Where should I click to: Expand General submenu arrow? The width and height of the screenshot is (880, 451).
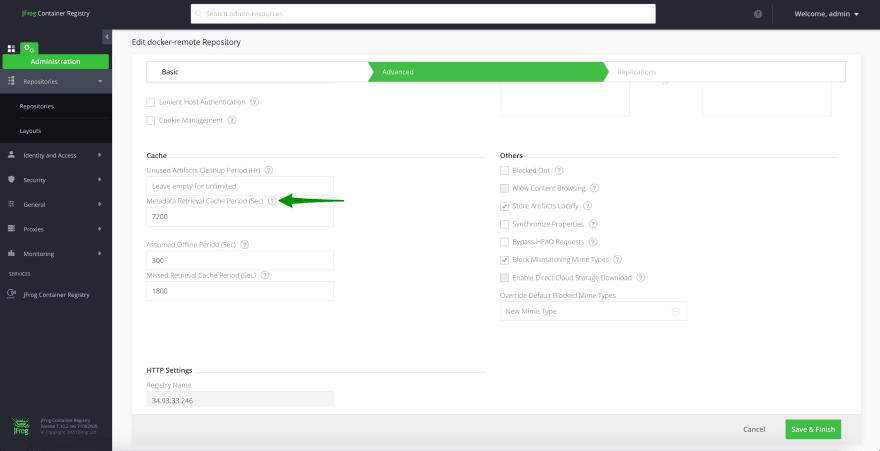point(100,205)
